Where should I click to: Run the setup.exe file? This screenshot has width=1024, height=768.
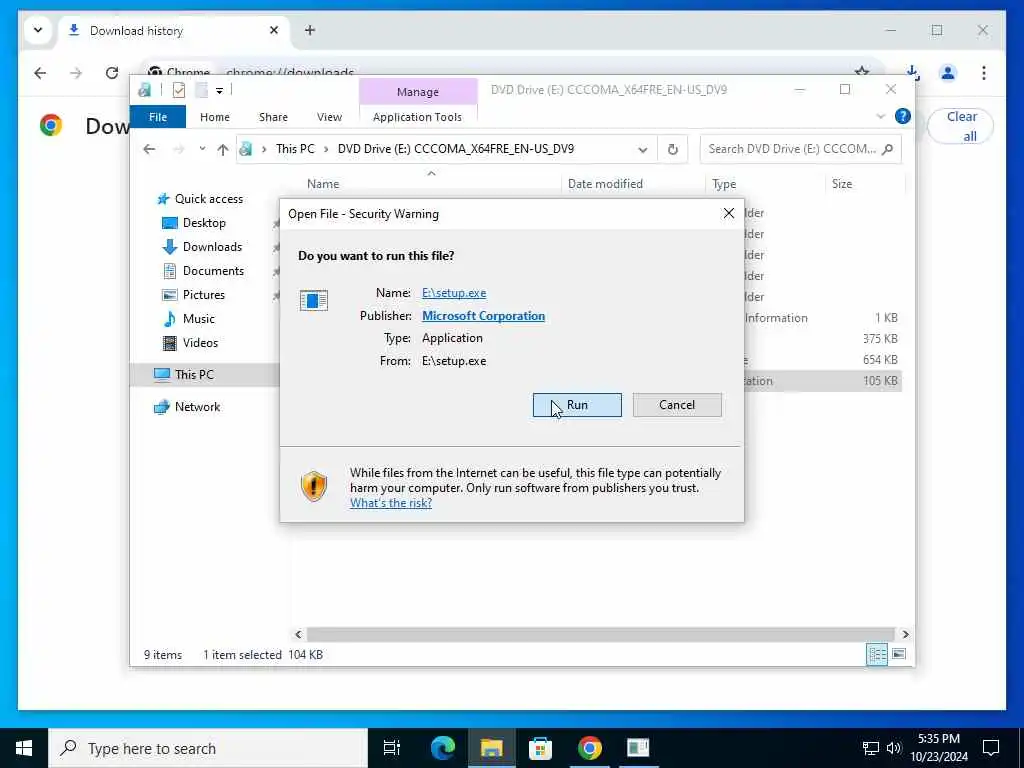pos(577,405)
